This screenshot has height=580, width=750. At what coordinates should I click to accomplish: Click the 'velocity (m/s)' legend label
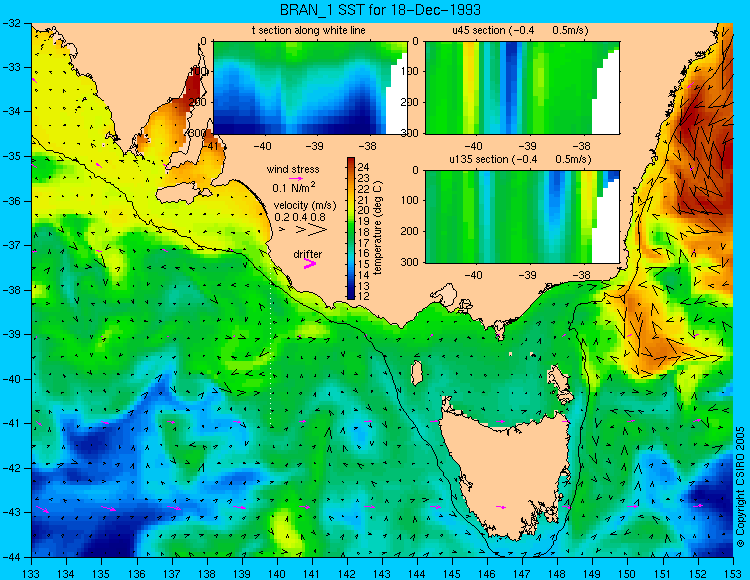pos(305,205)
